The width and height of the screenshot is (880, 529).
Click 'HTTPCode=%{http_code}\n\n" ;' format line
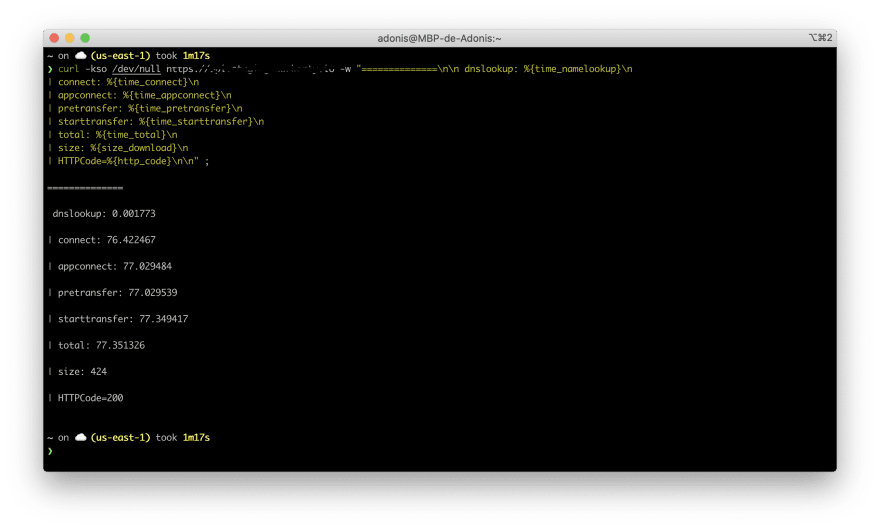point(134,161)
